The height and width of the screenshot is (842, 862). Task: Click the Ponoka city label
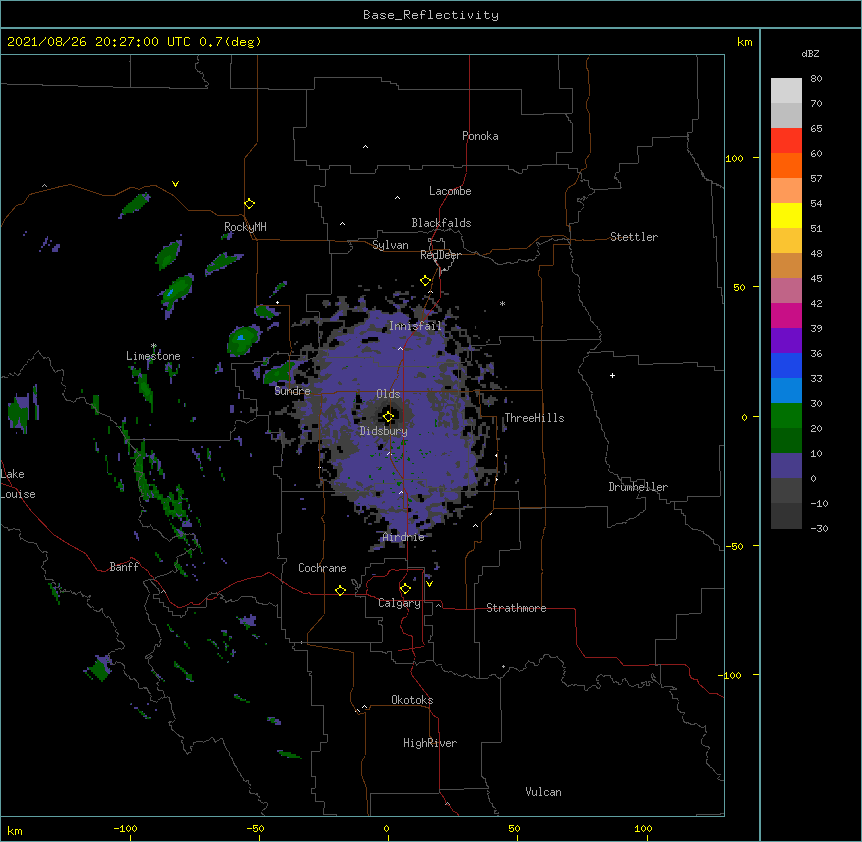point(480,136)
